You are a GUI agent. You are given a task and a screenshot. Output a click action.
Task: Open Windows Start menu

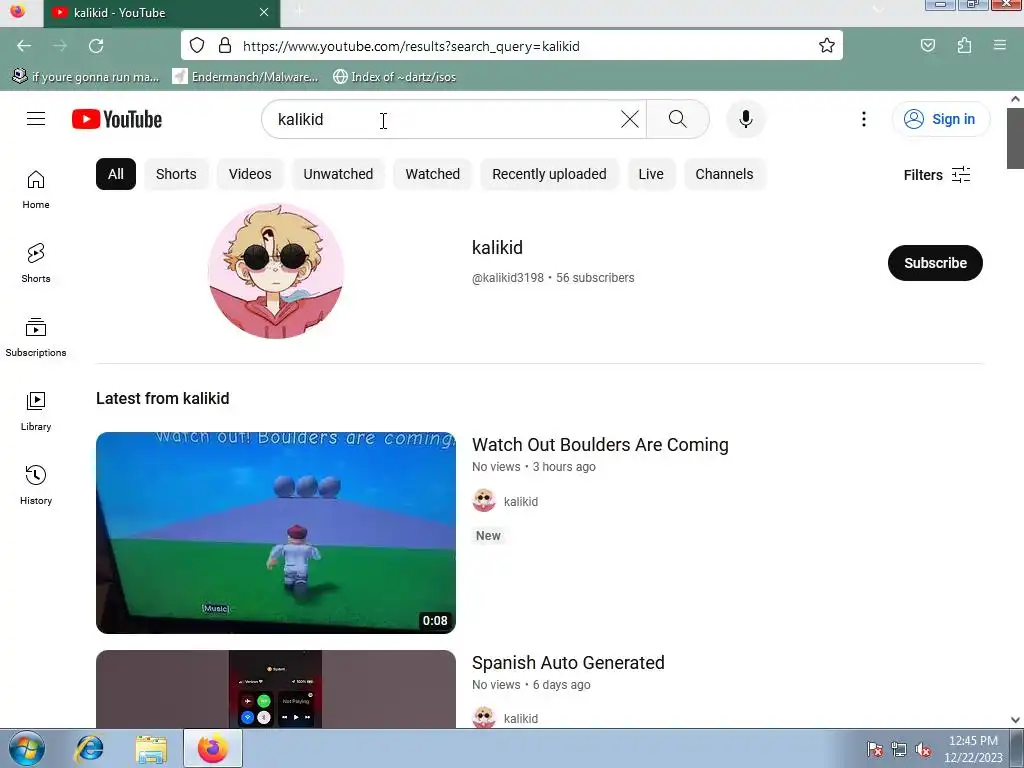[27, 748]
